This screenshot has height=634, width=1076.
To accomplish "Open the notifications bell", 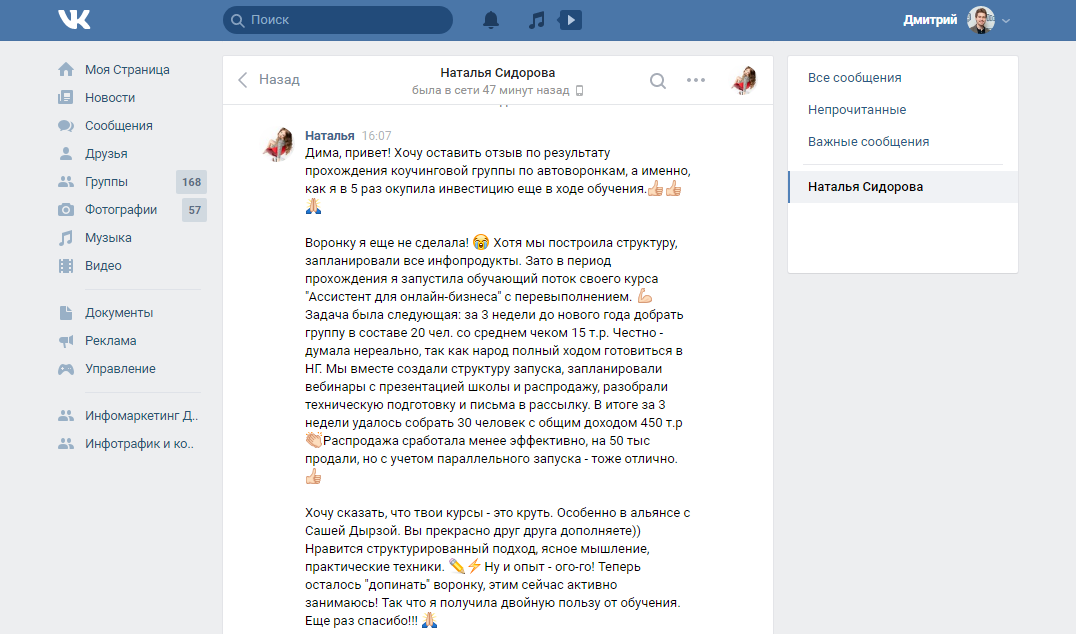I will pyautogui.click(x=491, y=20).
